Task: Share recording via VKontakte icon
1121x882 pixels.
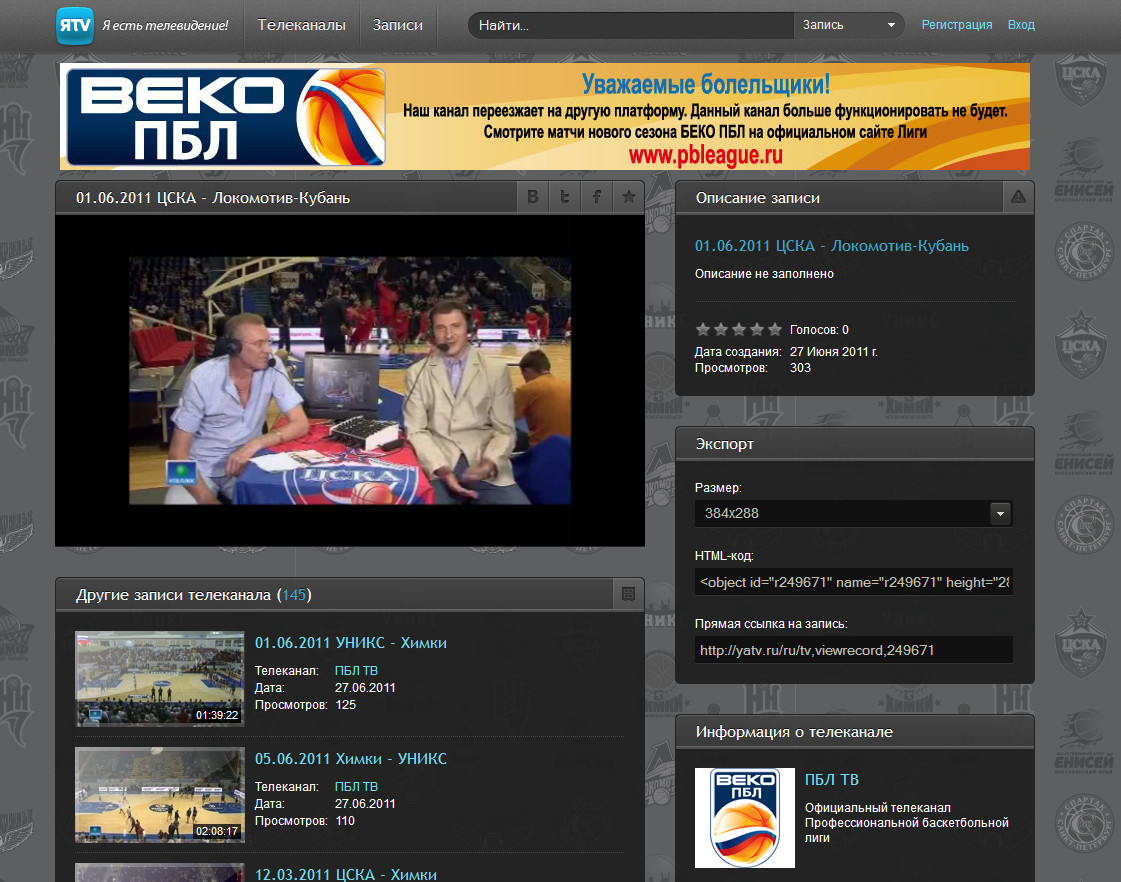Action: tap(533, 197)
